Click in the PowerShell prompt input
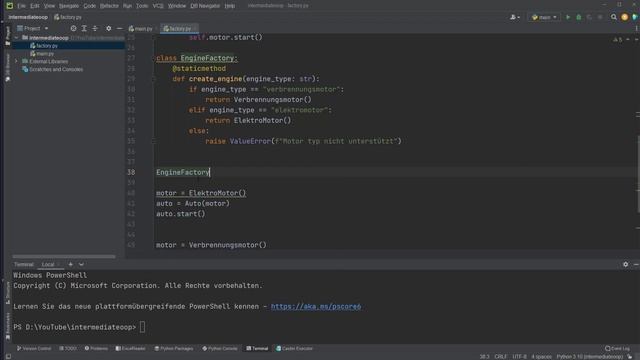Viewport: 640px width, 360px height. (x=142, y=327)
